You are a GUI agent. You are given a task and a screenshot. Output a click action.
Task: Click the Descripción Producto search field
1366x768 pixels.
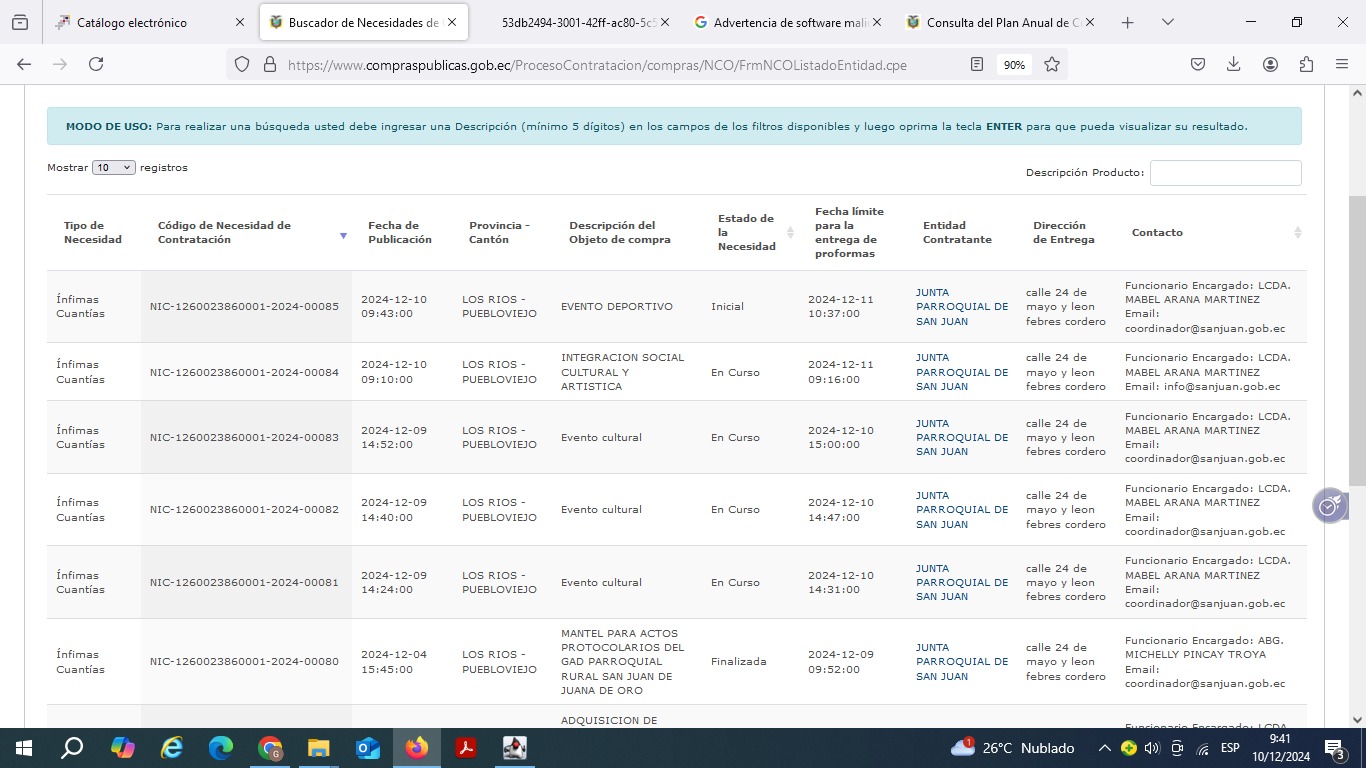(x=1225, y=173)
